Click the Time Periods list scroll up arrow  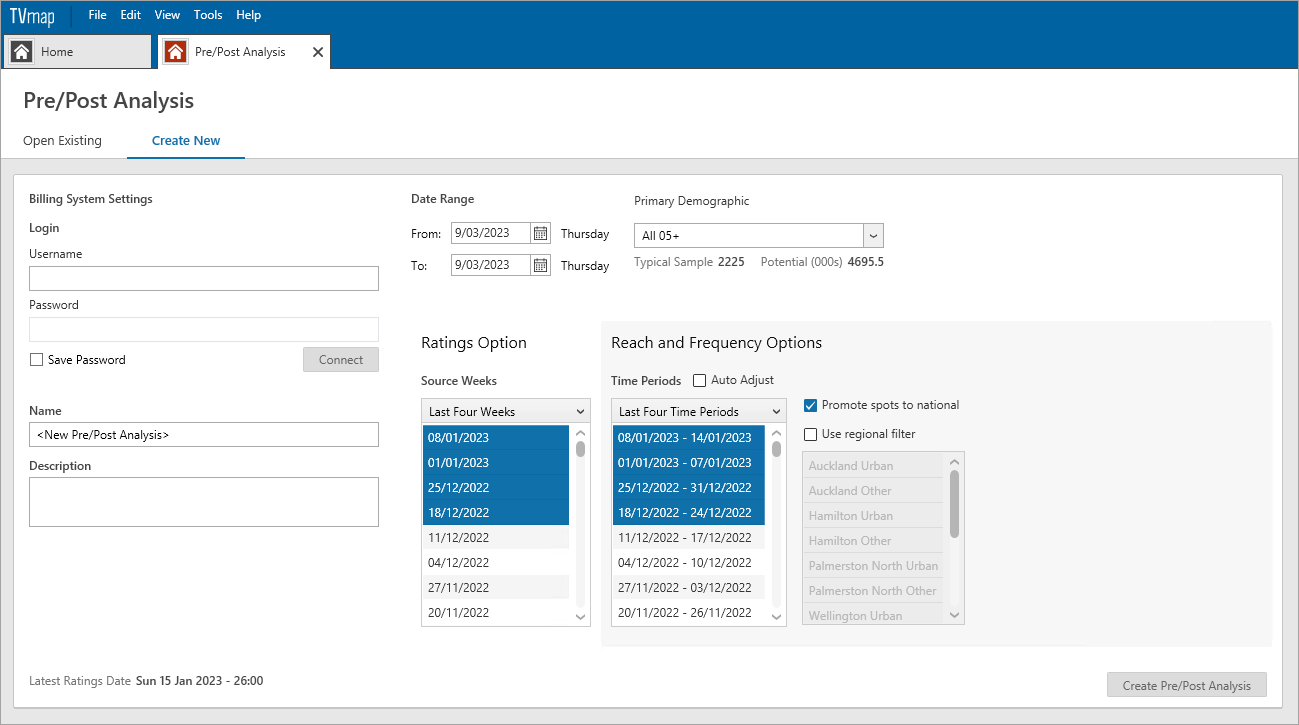pyautogui.click(x=777, y=433)
